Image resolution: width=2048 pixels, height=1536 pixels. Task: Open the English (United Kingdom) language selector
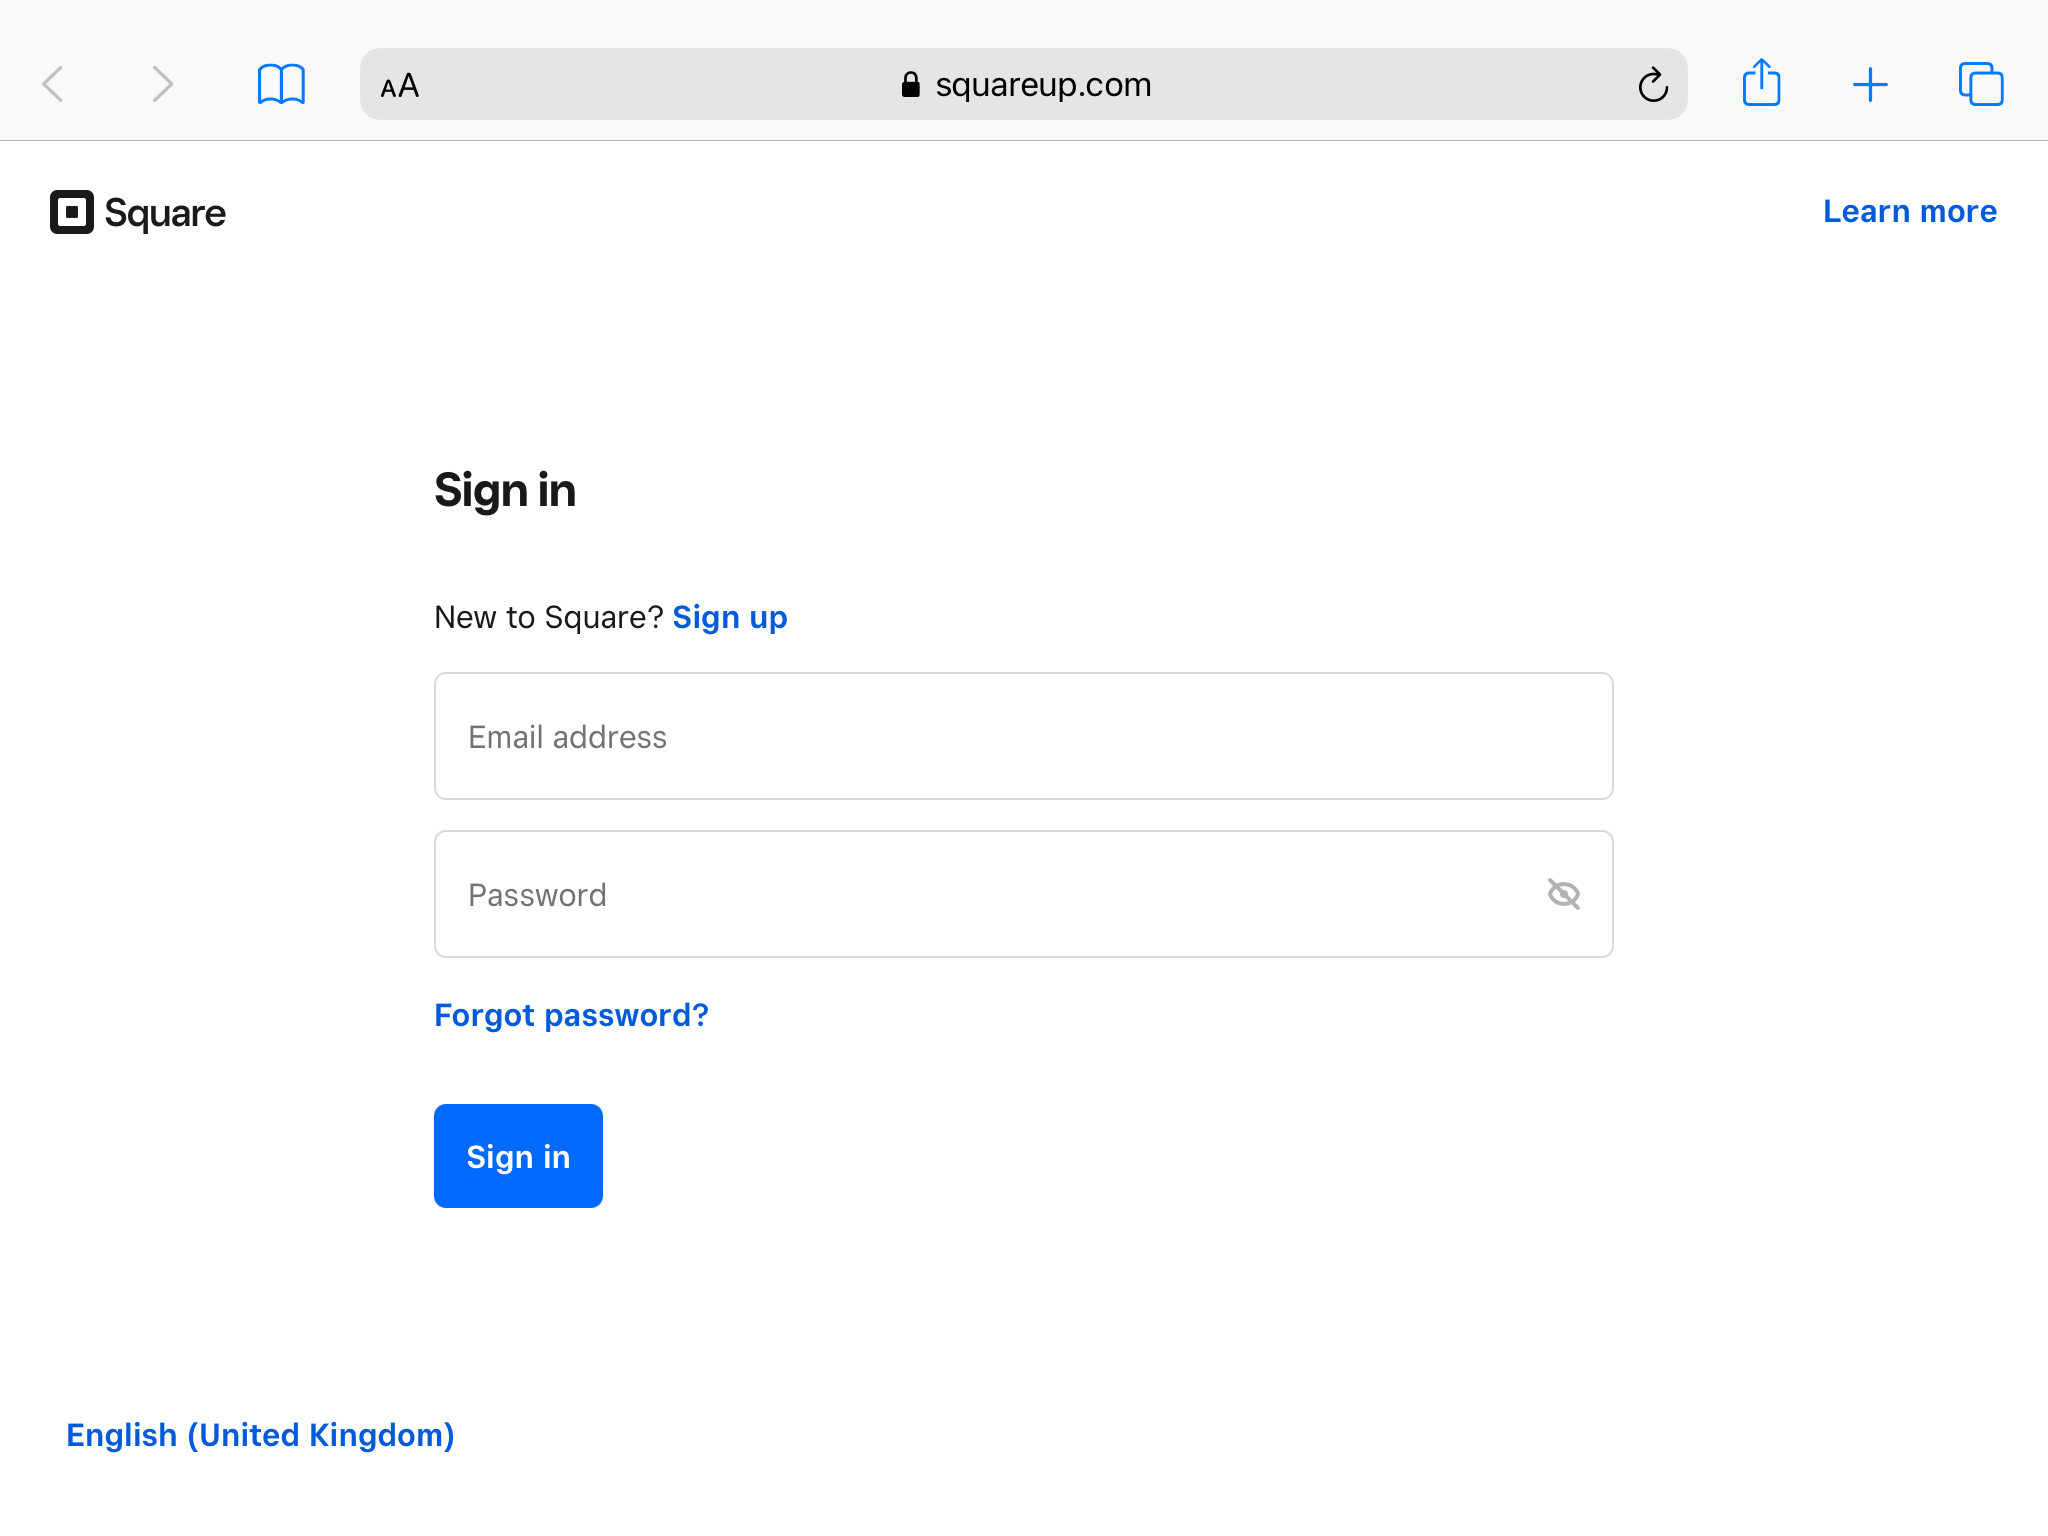pyautogui.click(x=260, y=1435)
